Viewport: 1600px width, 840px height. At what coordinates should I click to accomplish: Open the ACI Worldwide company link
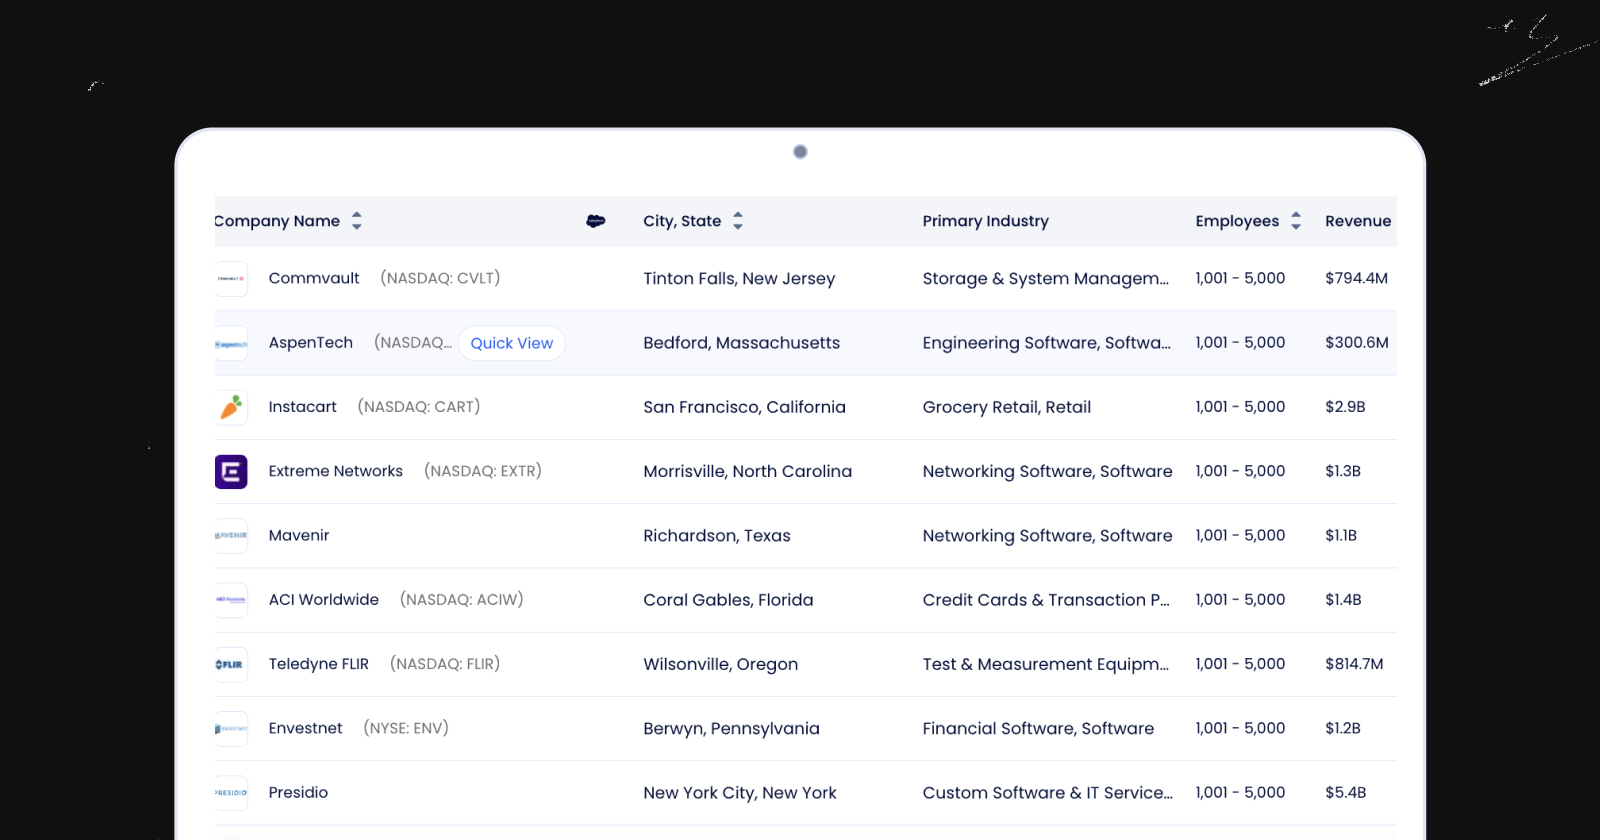coord(324,600)
